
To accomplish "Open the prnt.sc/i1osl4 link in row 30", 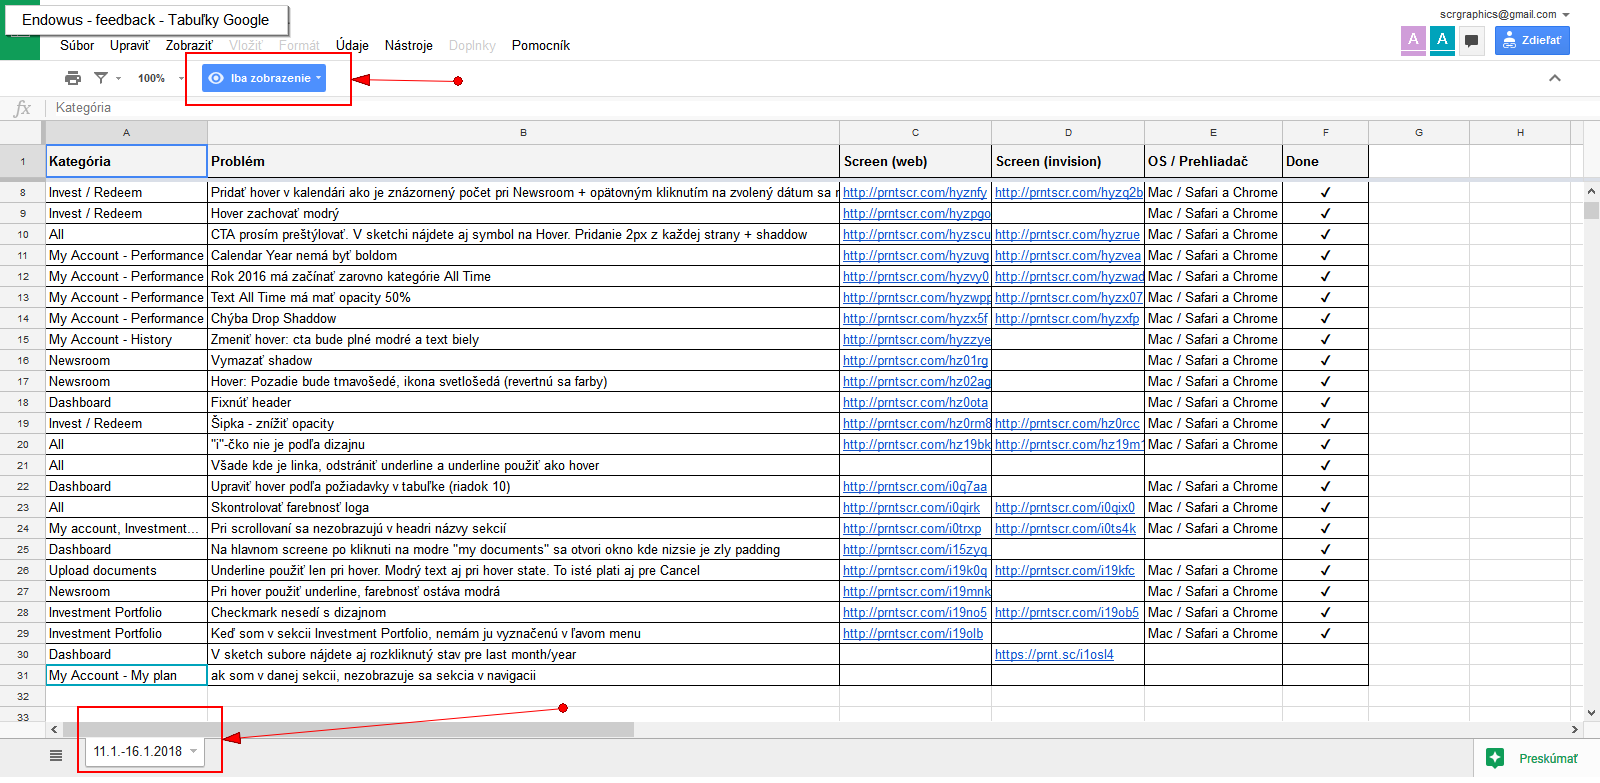I will coord(1054,655).
